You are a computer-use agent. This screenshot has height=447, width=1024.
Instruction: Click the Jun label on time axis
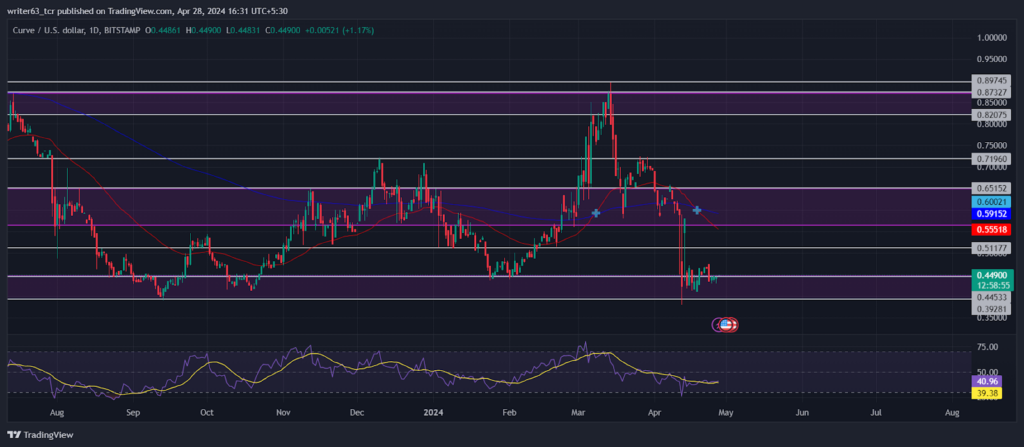[803, 413]
